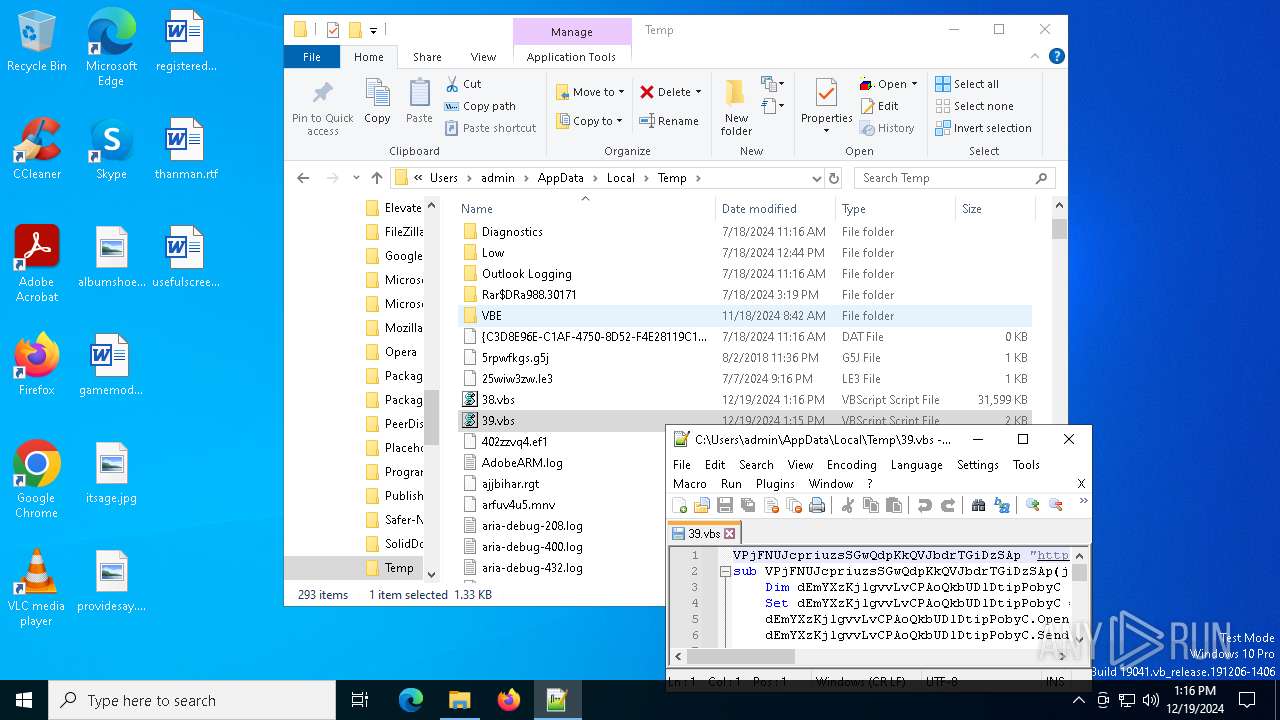
Task: Click Undo arrow in Notepad++ toolbar
Action: (924, 506)
